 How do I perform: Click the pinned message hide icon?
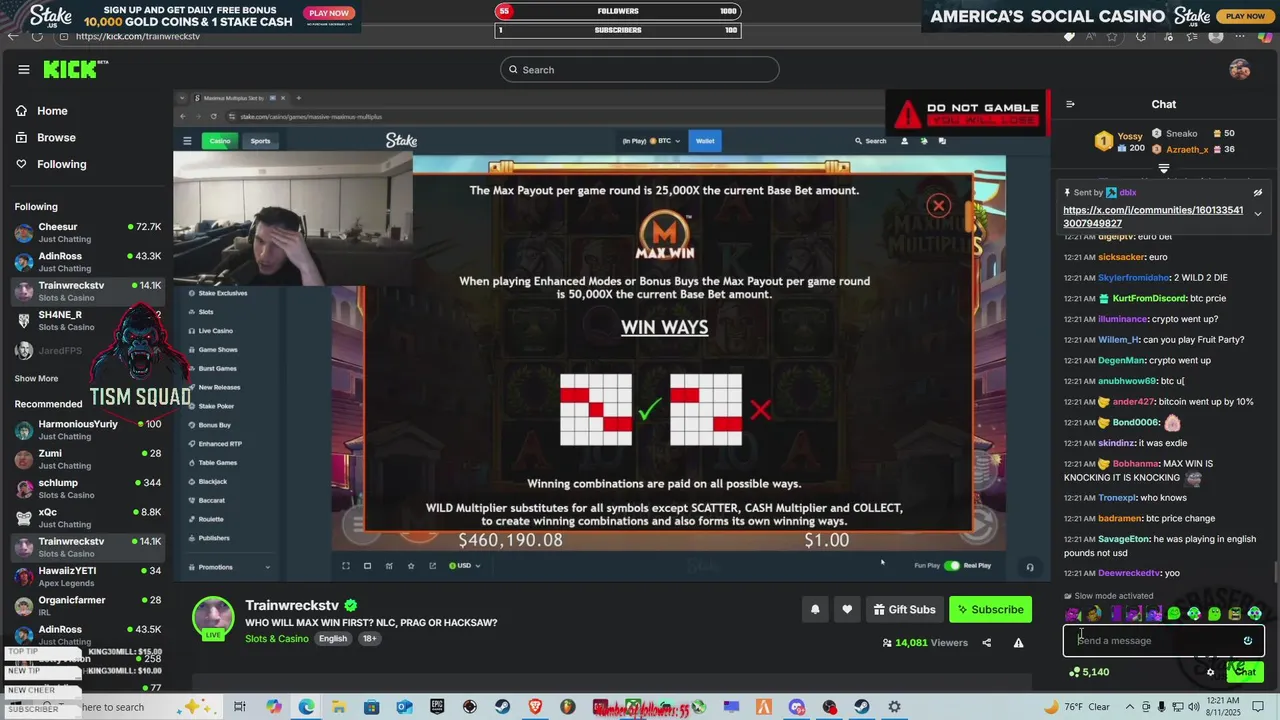click(1258, 193)
